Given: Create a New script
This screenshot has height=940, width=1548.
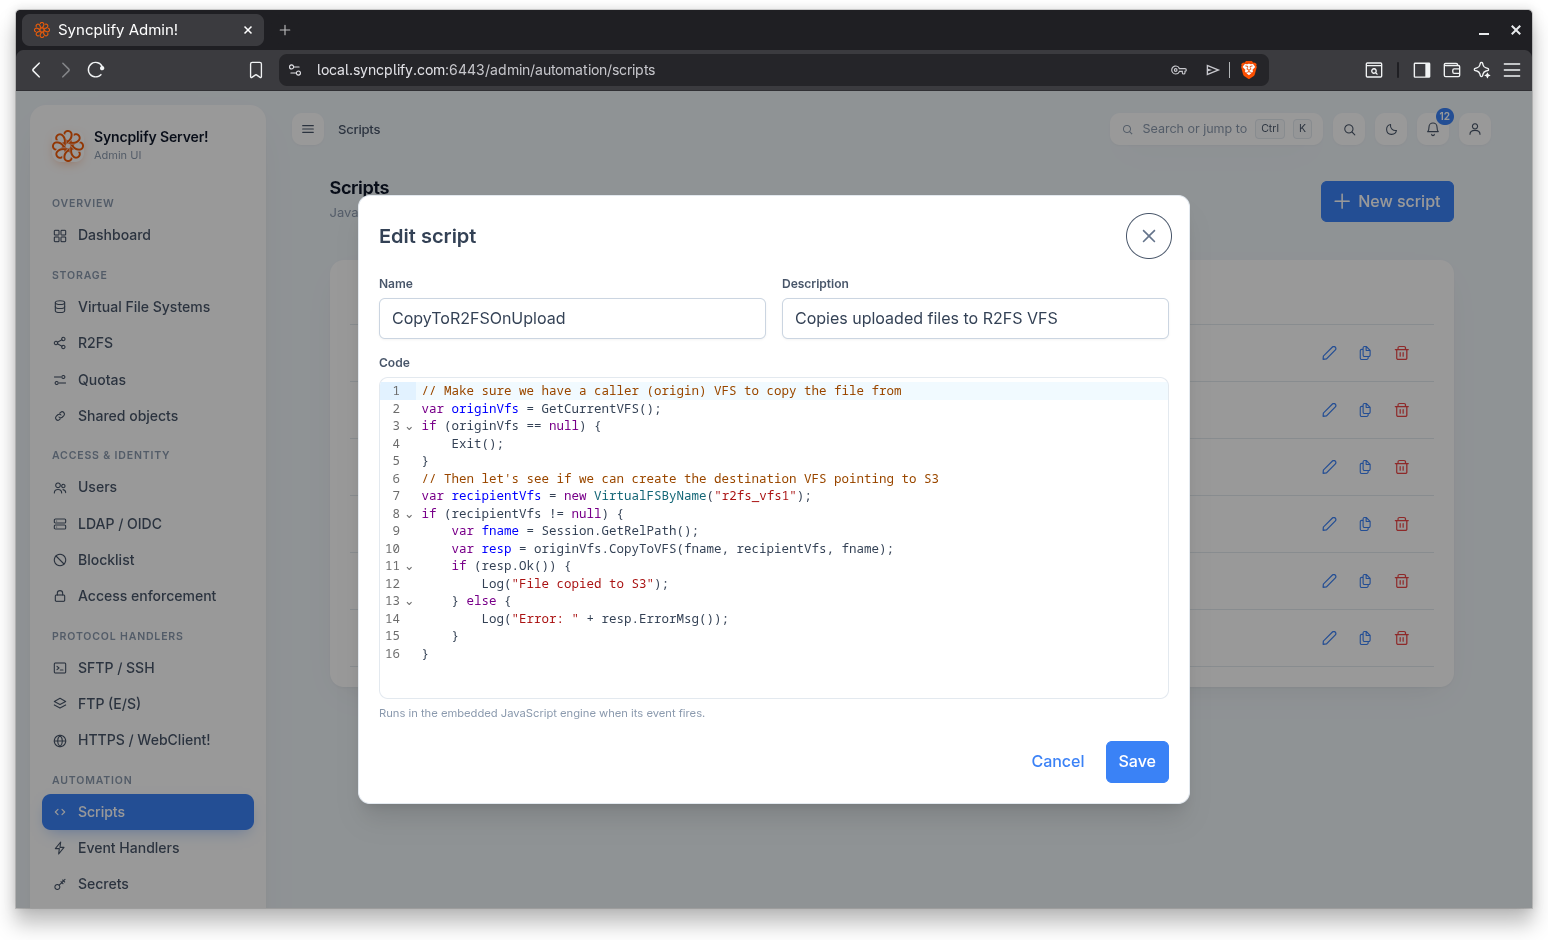Looking at the screenshot, I should (x=1387, y=201).
